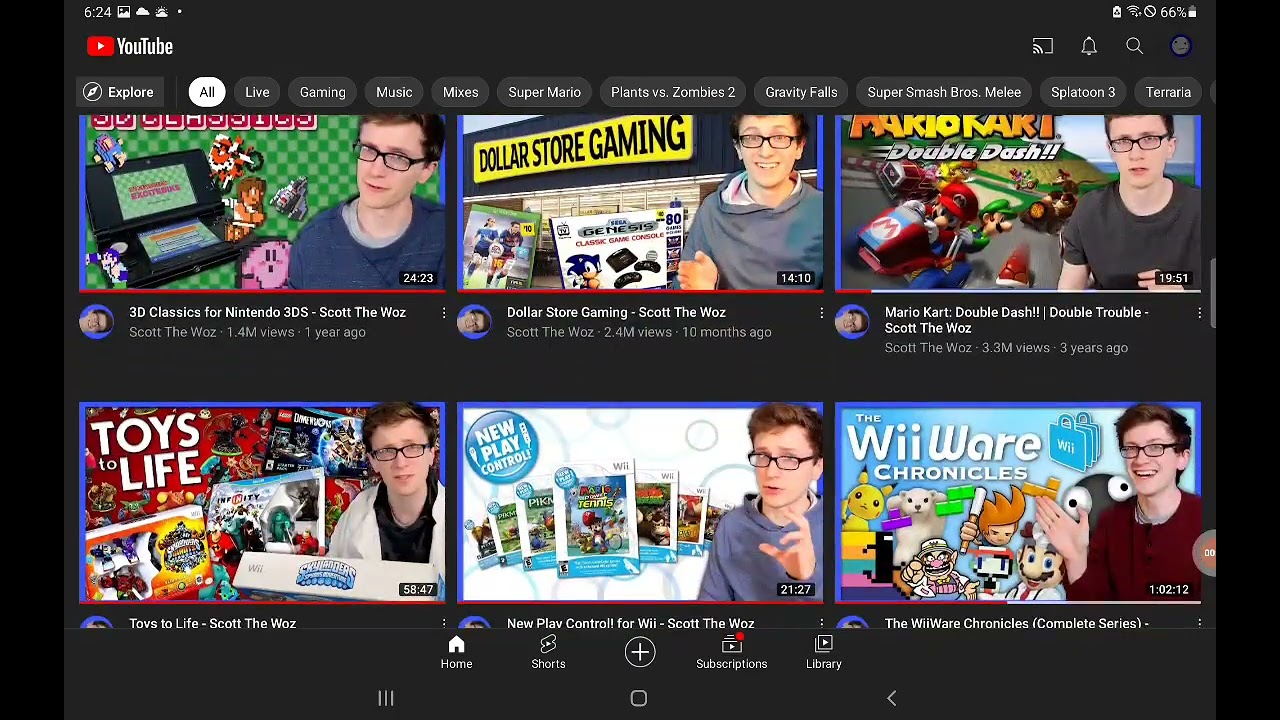Open the Explore compass chip
This screenshot has width=1280, height=720.
[119, 92]
